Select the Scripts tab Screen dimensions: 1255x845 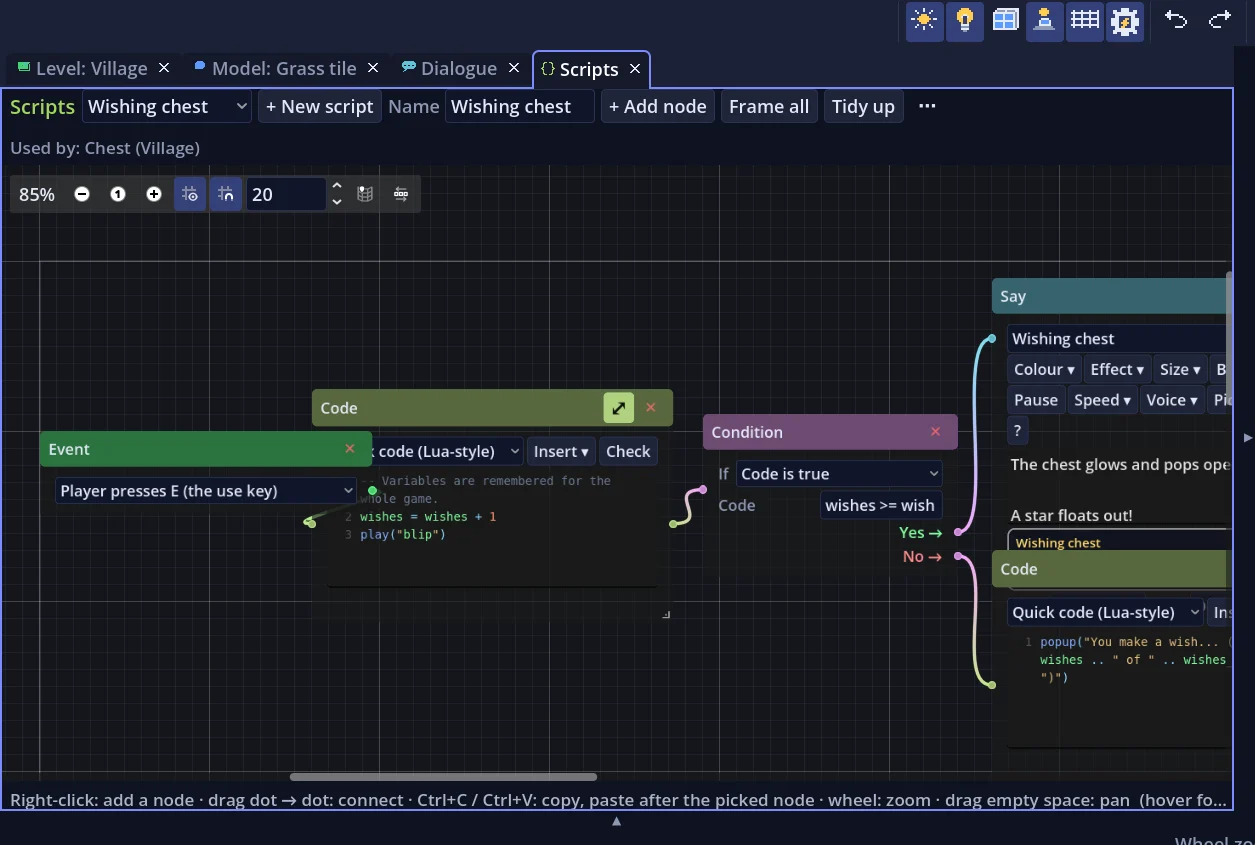tap(588, 69)
